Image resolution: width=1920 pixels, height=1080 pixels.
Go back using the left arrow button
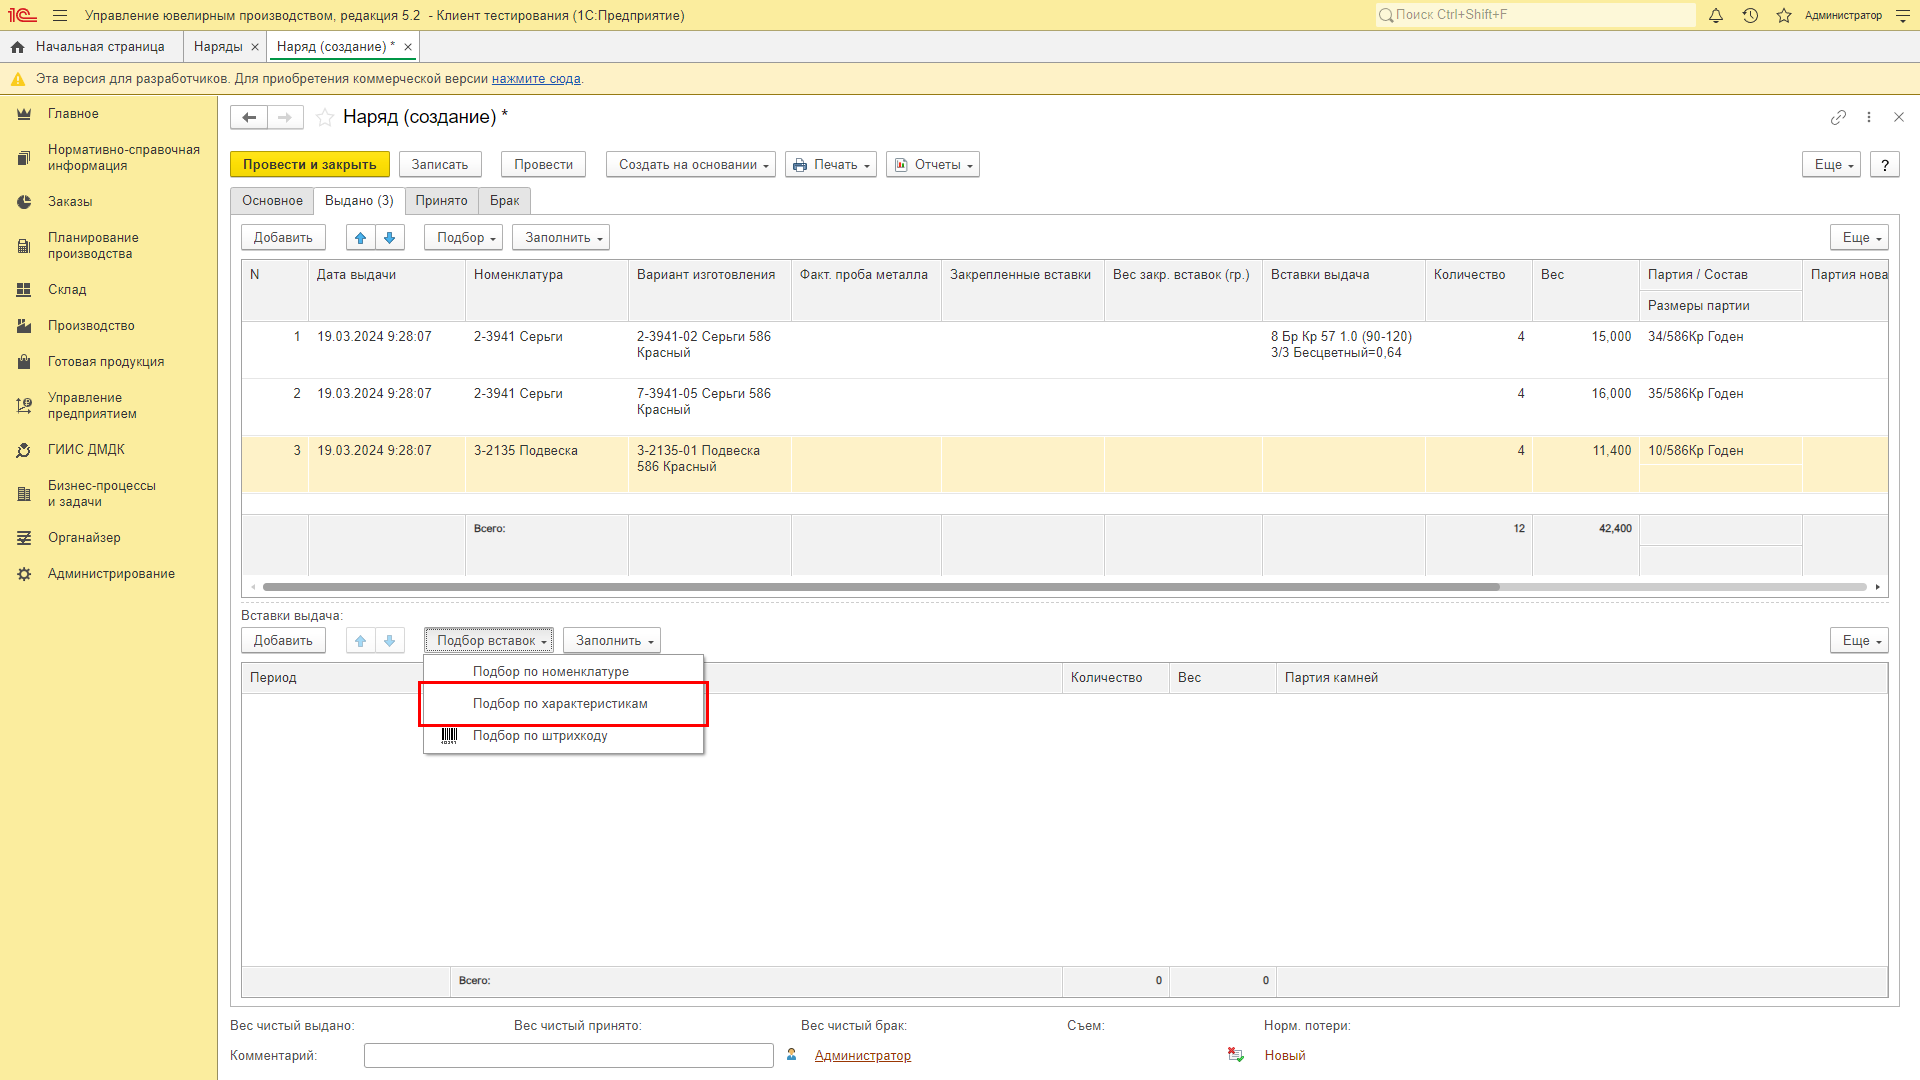tap(249, 117)
